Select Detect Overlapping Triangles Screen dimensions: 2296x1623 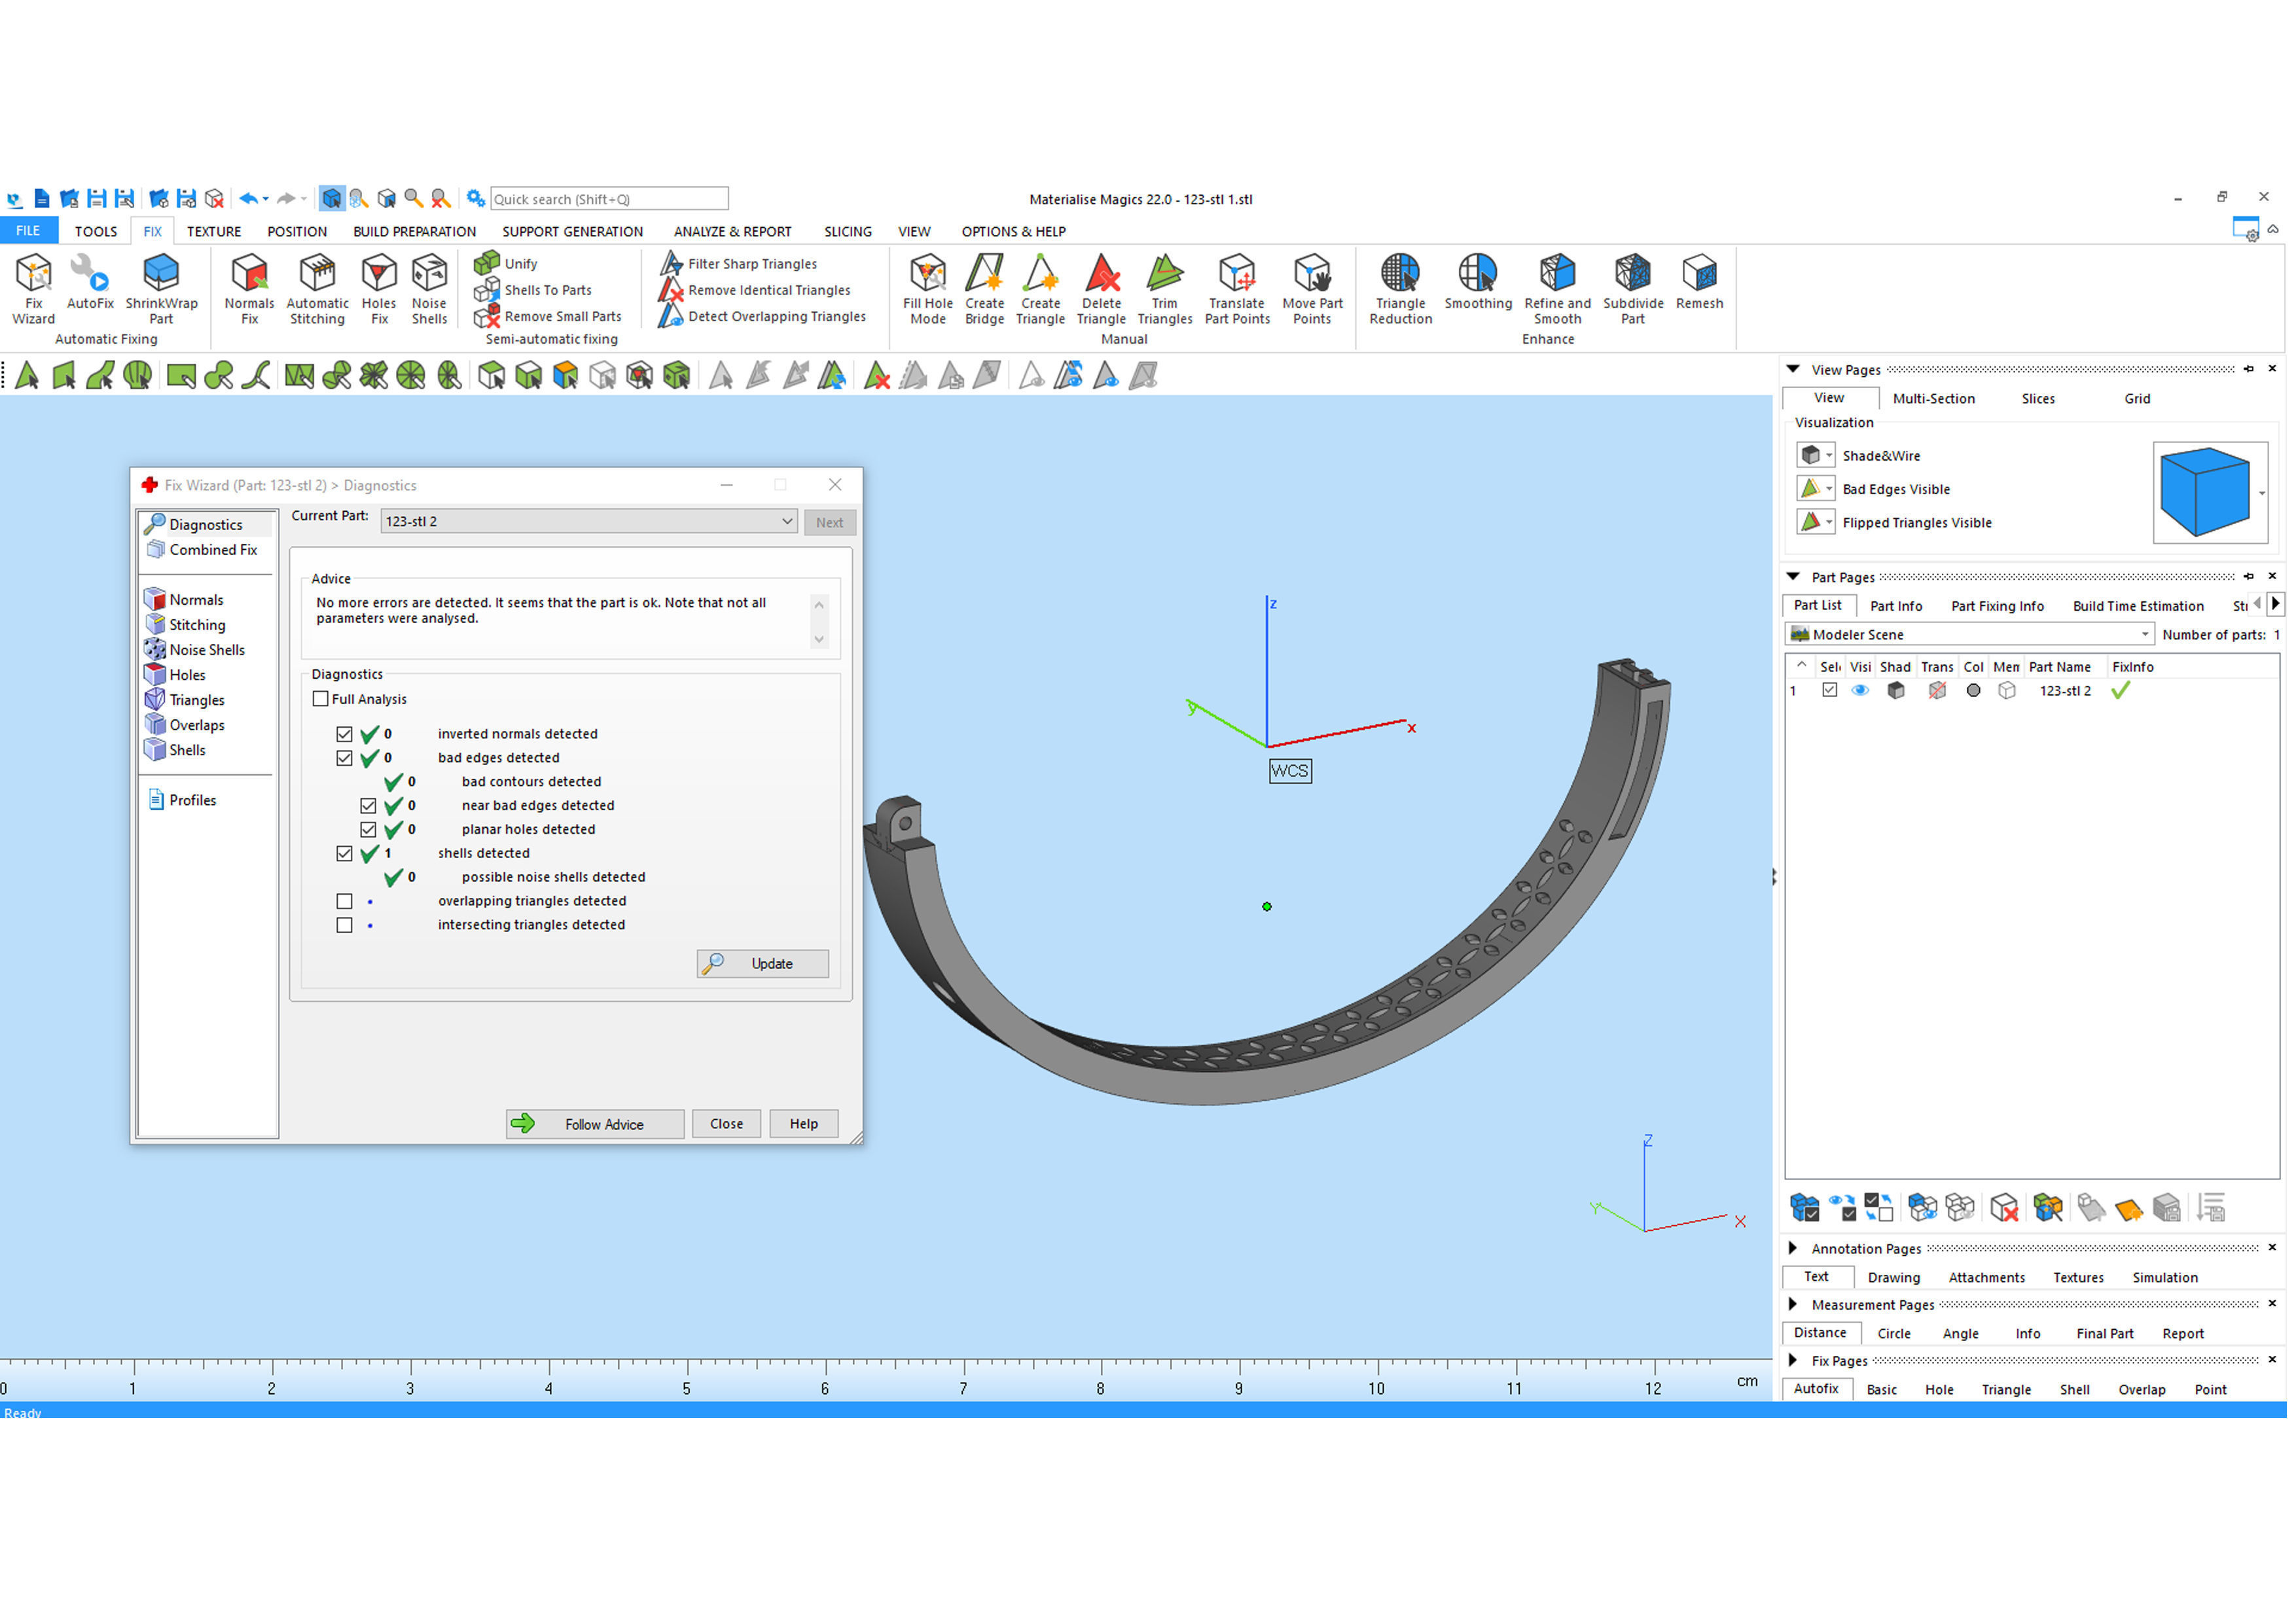click(x=776, y=317)
